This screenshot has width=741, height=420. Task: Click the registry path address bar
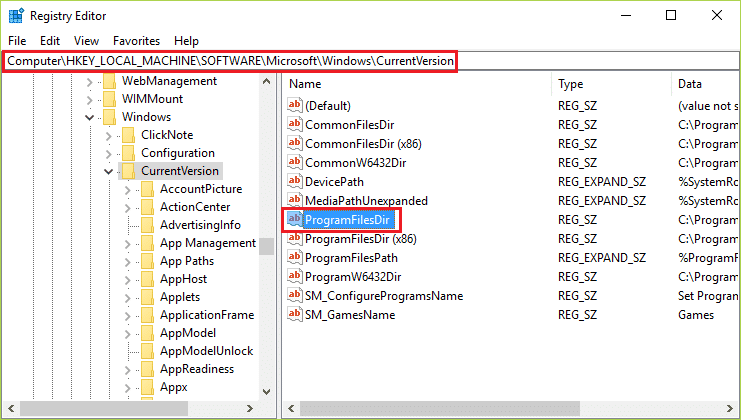point(370,61)
